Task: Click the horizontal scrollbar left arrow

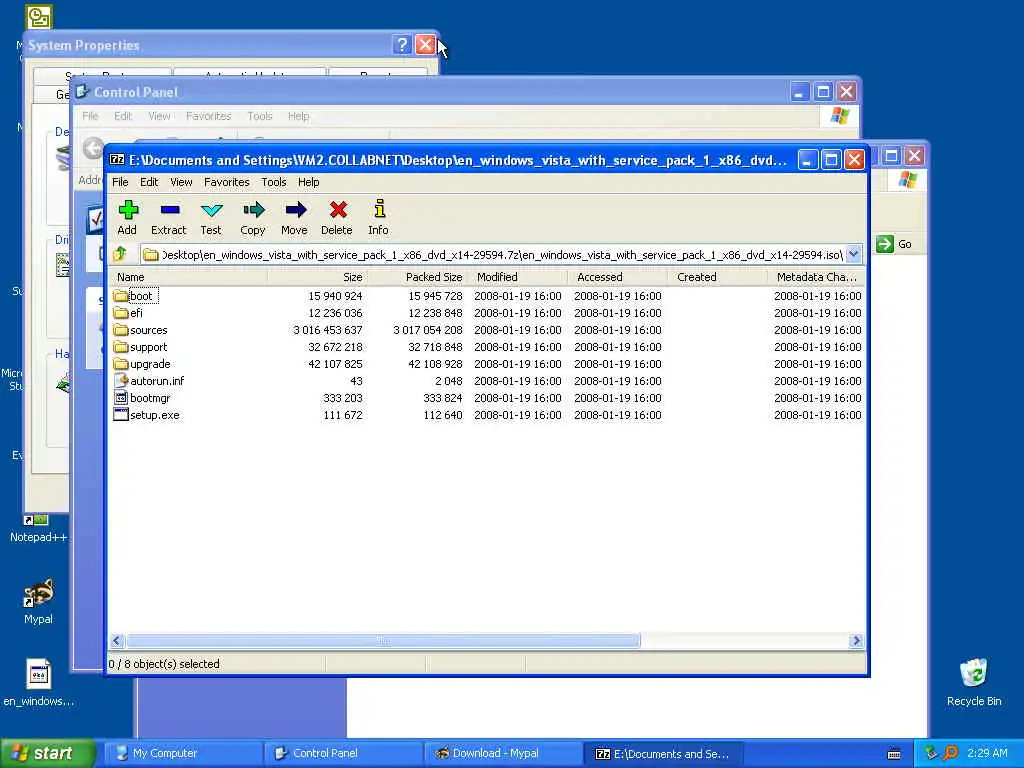Action: (x=117, y=641)
